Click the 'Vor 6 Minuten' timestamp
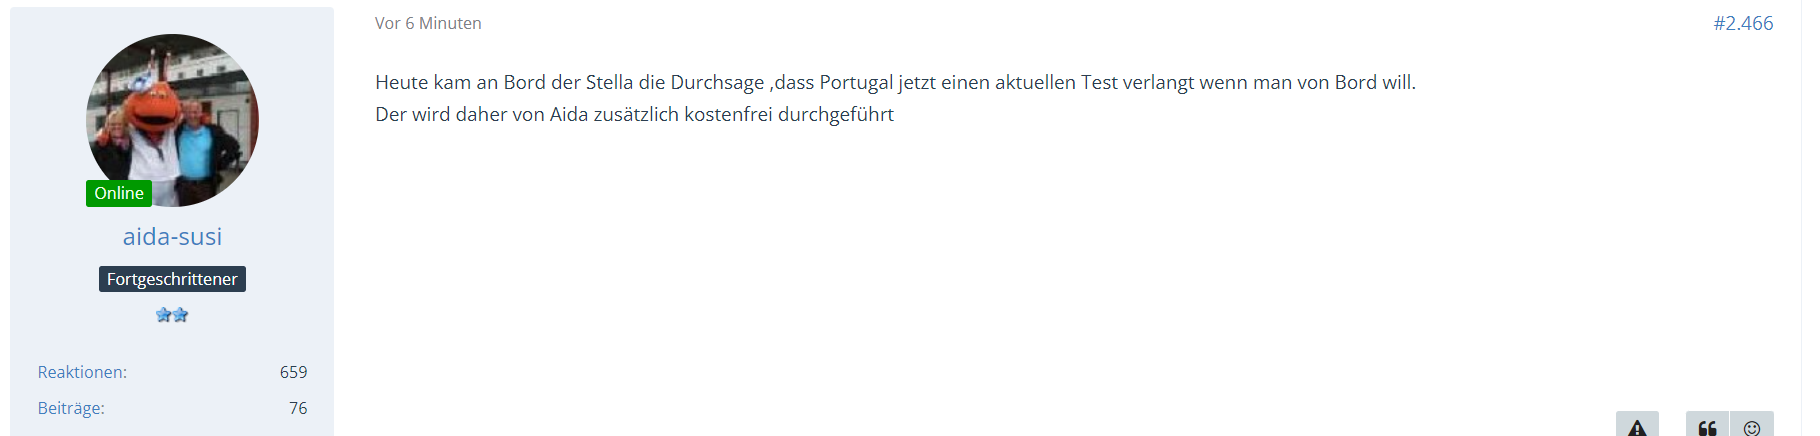Viewport: 1820px width, 436px height. (x=428, y=23)
